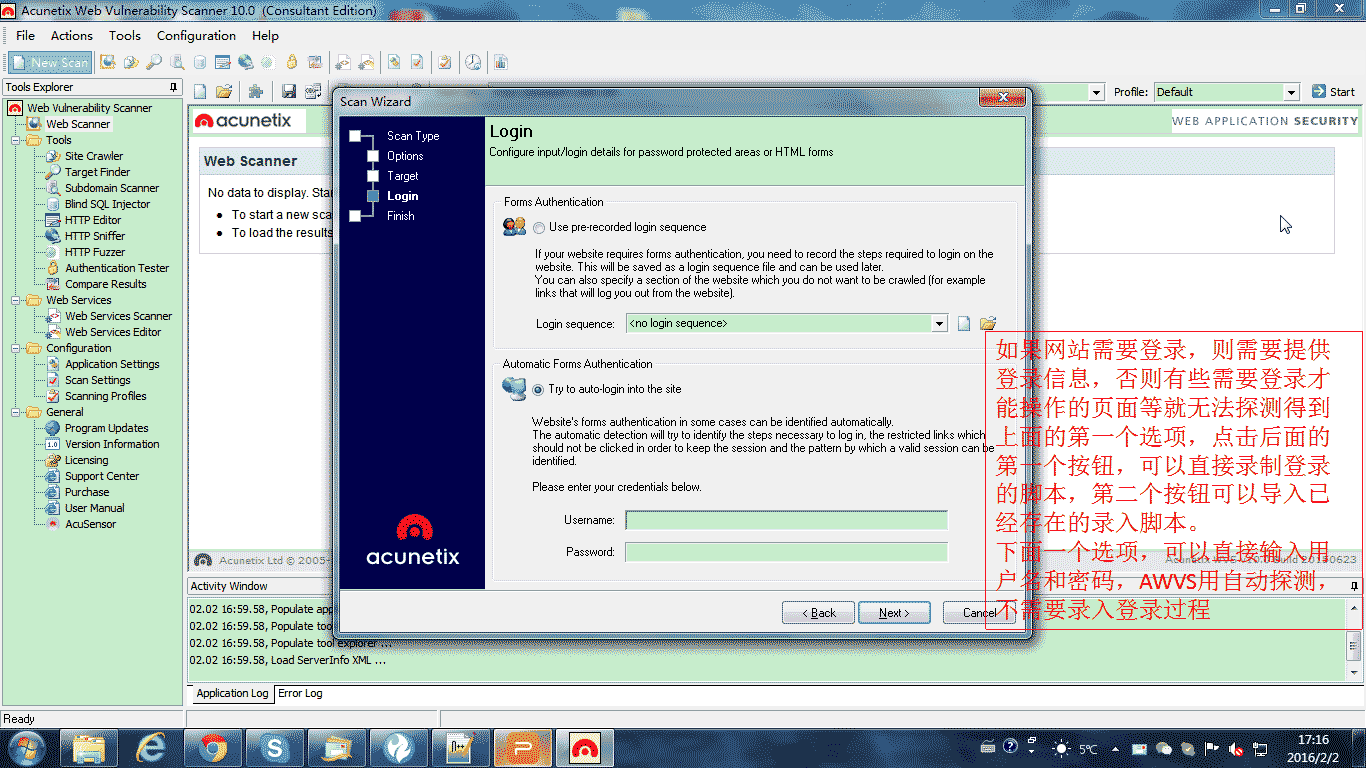Collapse the Tools tree folder
Screen dimensions: 1366x768
point(17,140)
